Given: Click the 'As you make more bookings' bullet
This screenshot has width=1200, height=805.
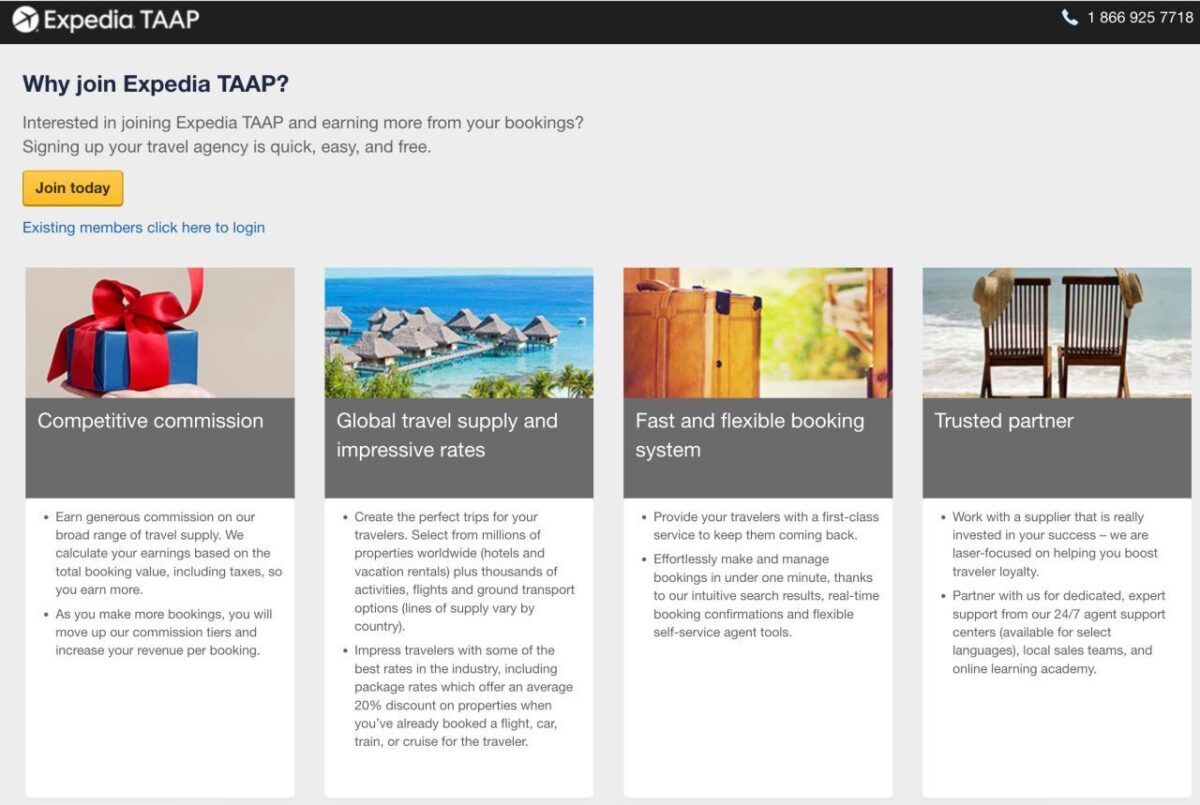Looking at the screenshot, I should tap(164, 632).
